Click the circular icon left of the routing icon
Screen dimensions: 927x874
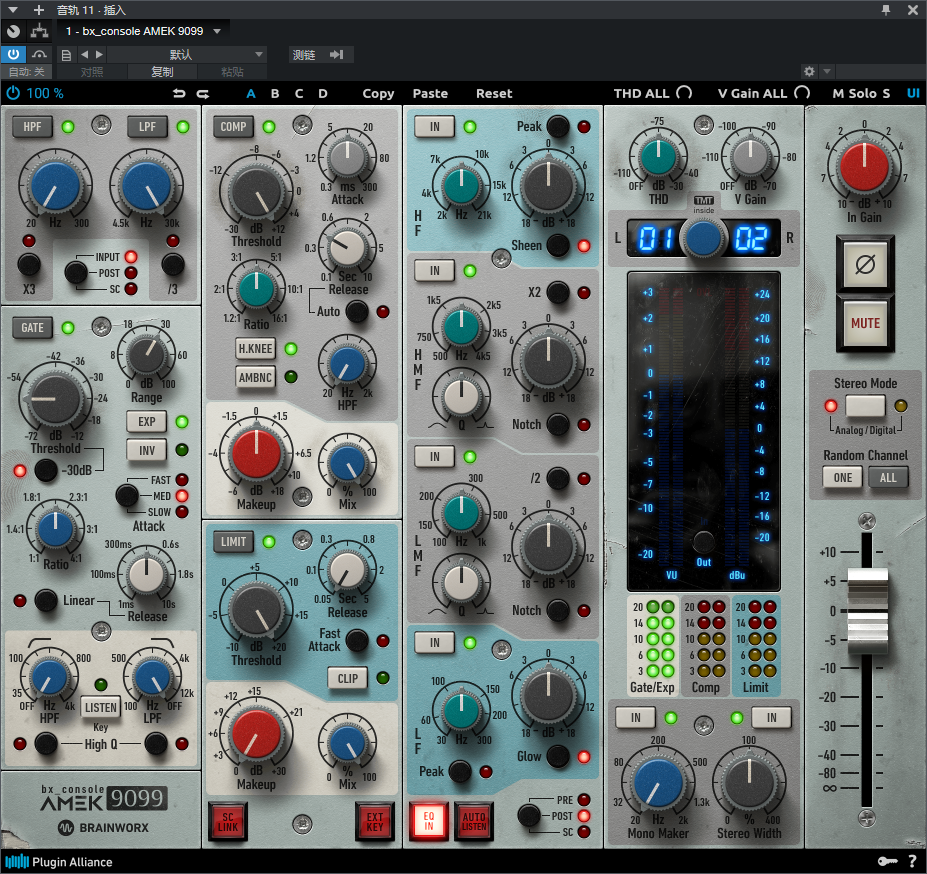(14, 31)
